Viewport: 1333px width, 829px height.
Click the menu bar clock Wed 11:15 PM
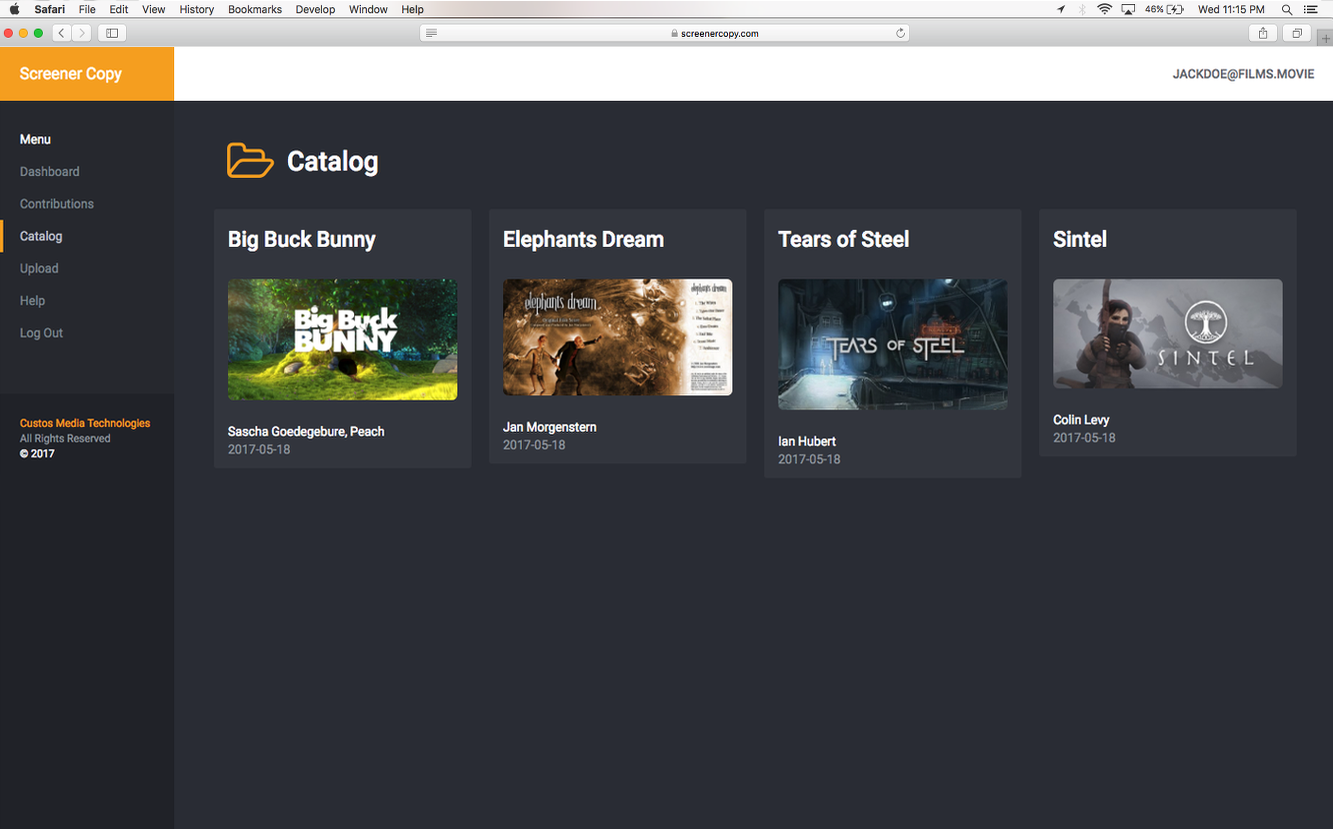coord(1231,9)
